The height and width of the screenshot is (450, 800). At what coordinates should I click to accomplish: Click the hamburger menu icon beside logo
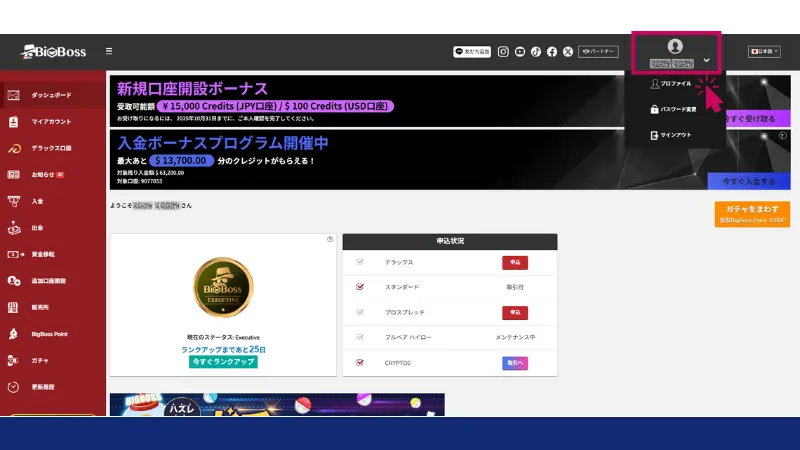tap(109, 51)
